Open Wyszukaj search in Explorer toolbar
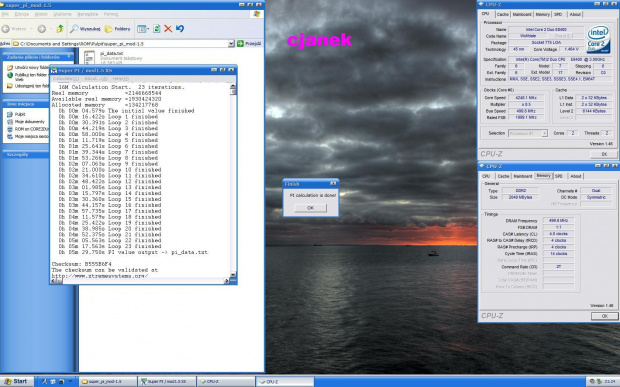 pyautogui.click(x=85, y=29)
